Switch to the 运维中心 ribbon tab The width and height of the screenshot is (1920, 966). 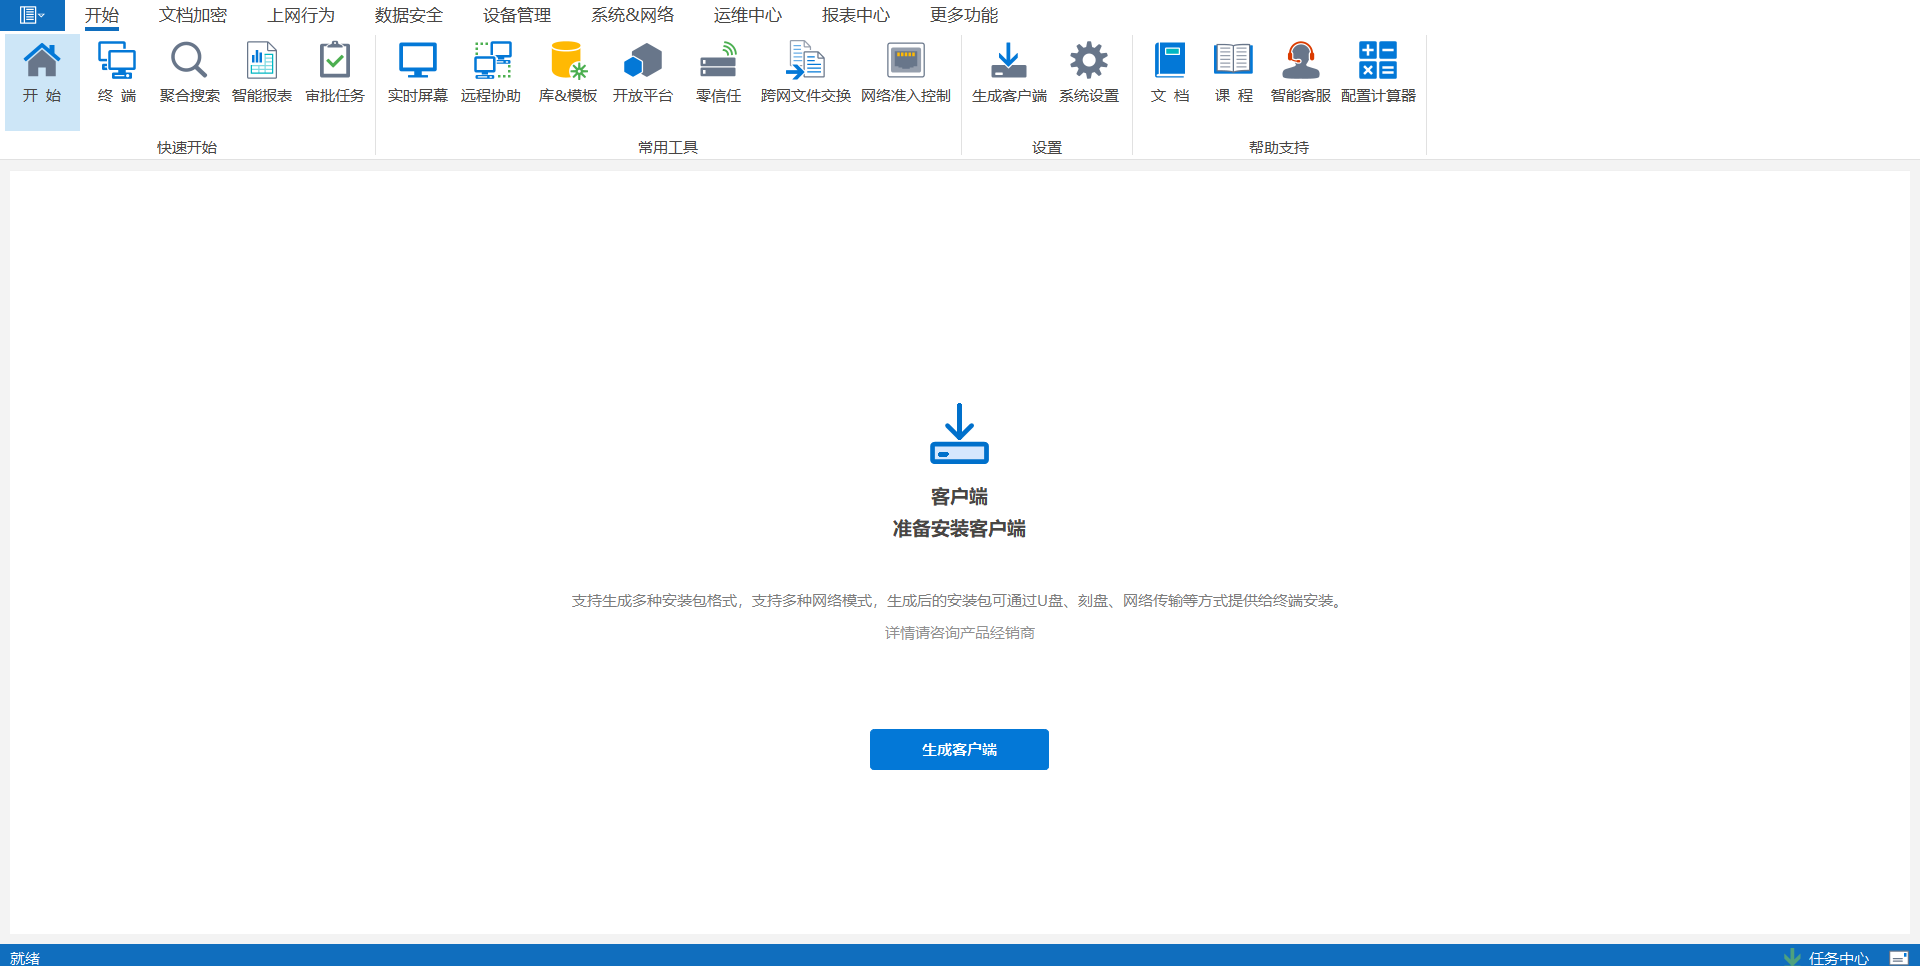pos(748,15)
